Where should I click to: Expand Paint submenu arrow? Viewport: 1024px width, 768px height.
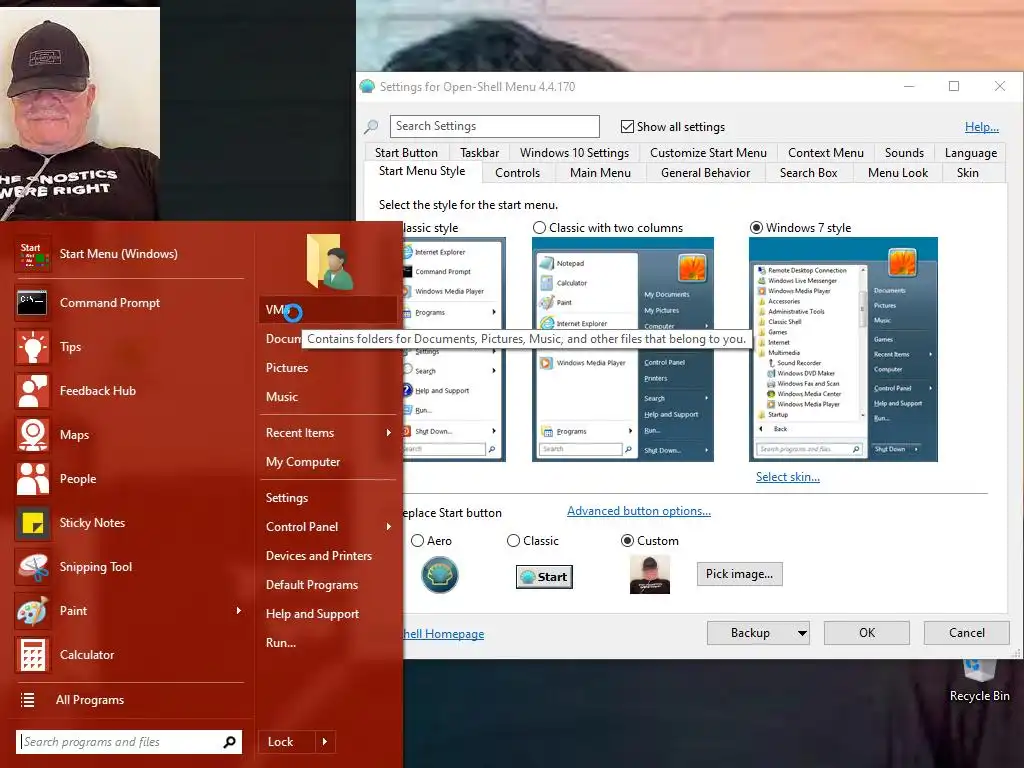[238, 611]
